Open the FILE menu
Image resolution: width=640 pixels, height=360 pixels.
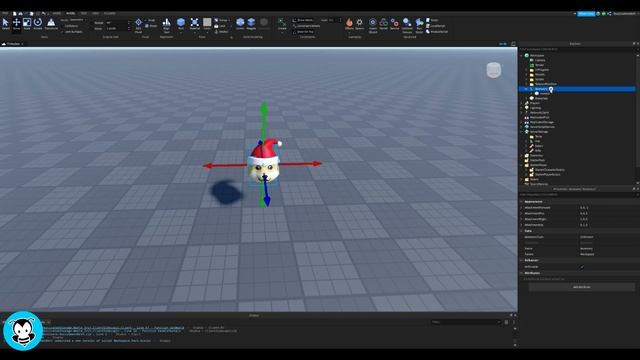[5, 13]
